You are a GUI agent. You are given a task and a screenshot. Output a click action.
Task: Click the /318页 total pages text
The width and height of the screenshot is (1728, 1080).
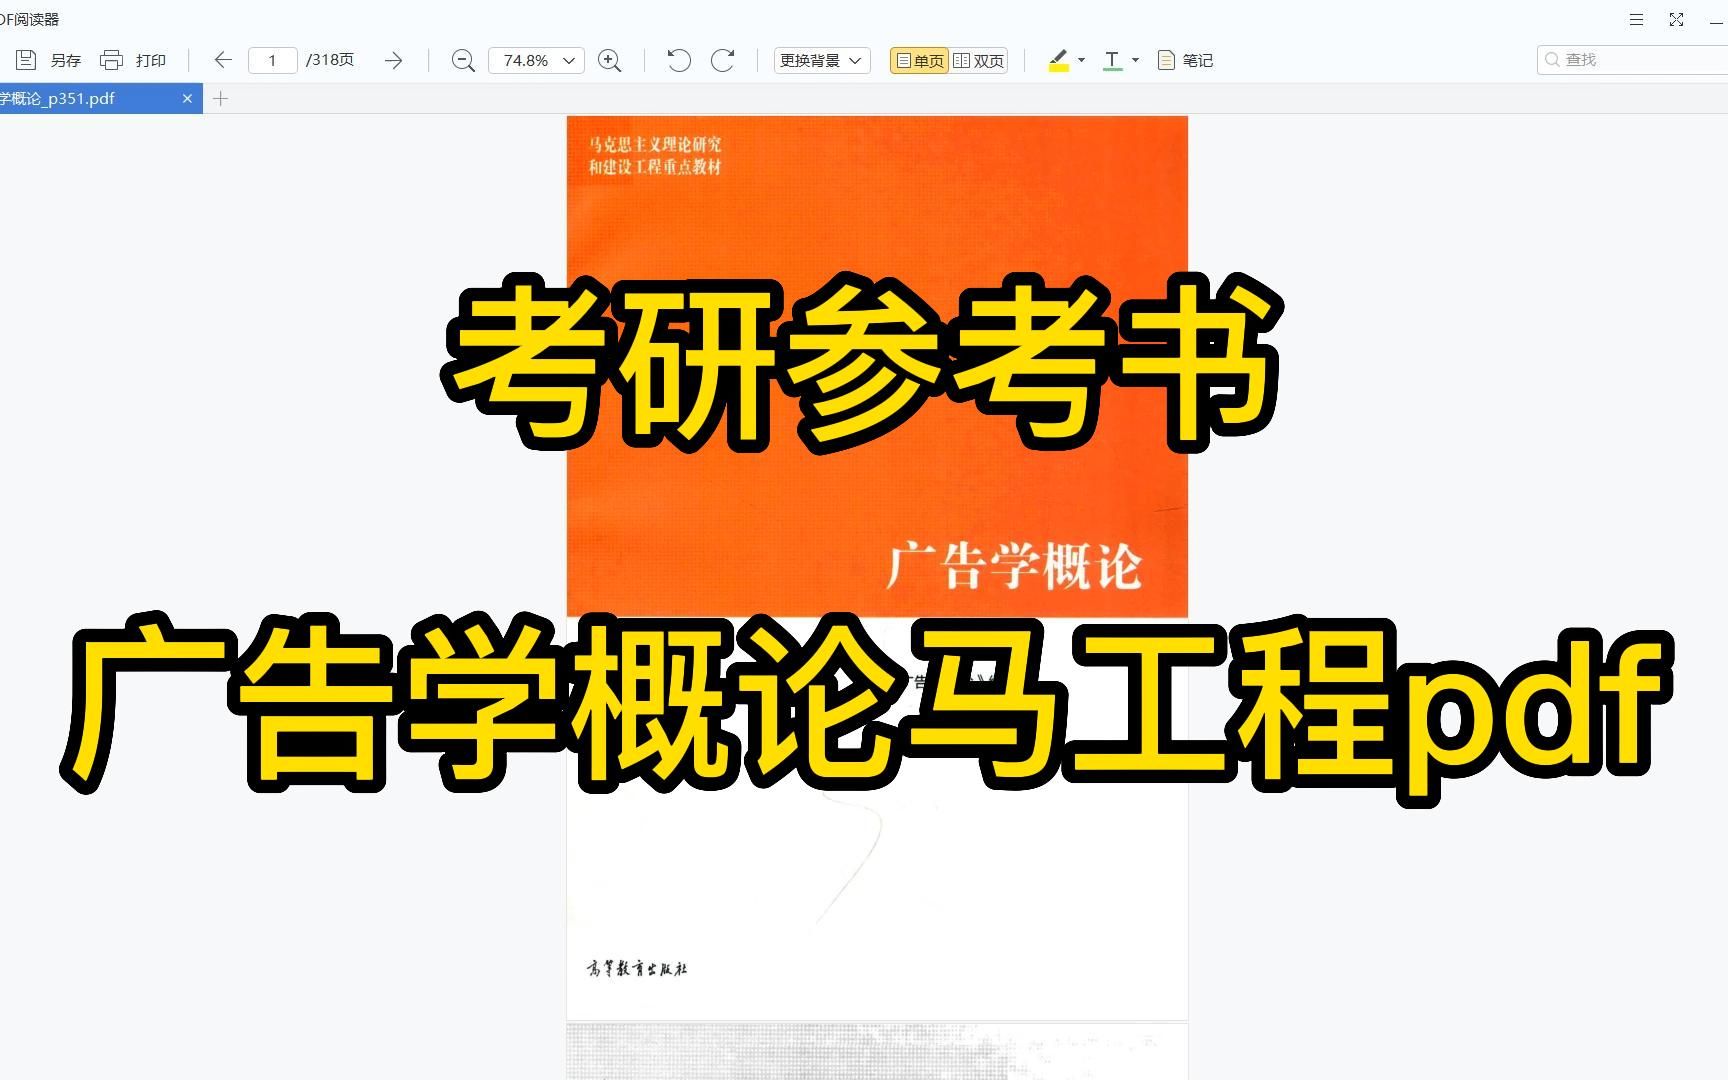point(330,60)
